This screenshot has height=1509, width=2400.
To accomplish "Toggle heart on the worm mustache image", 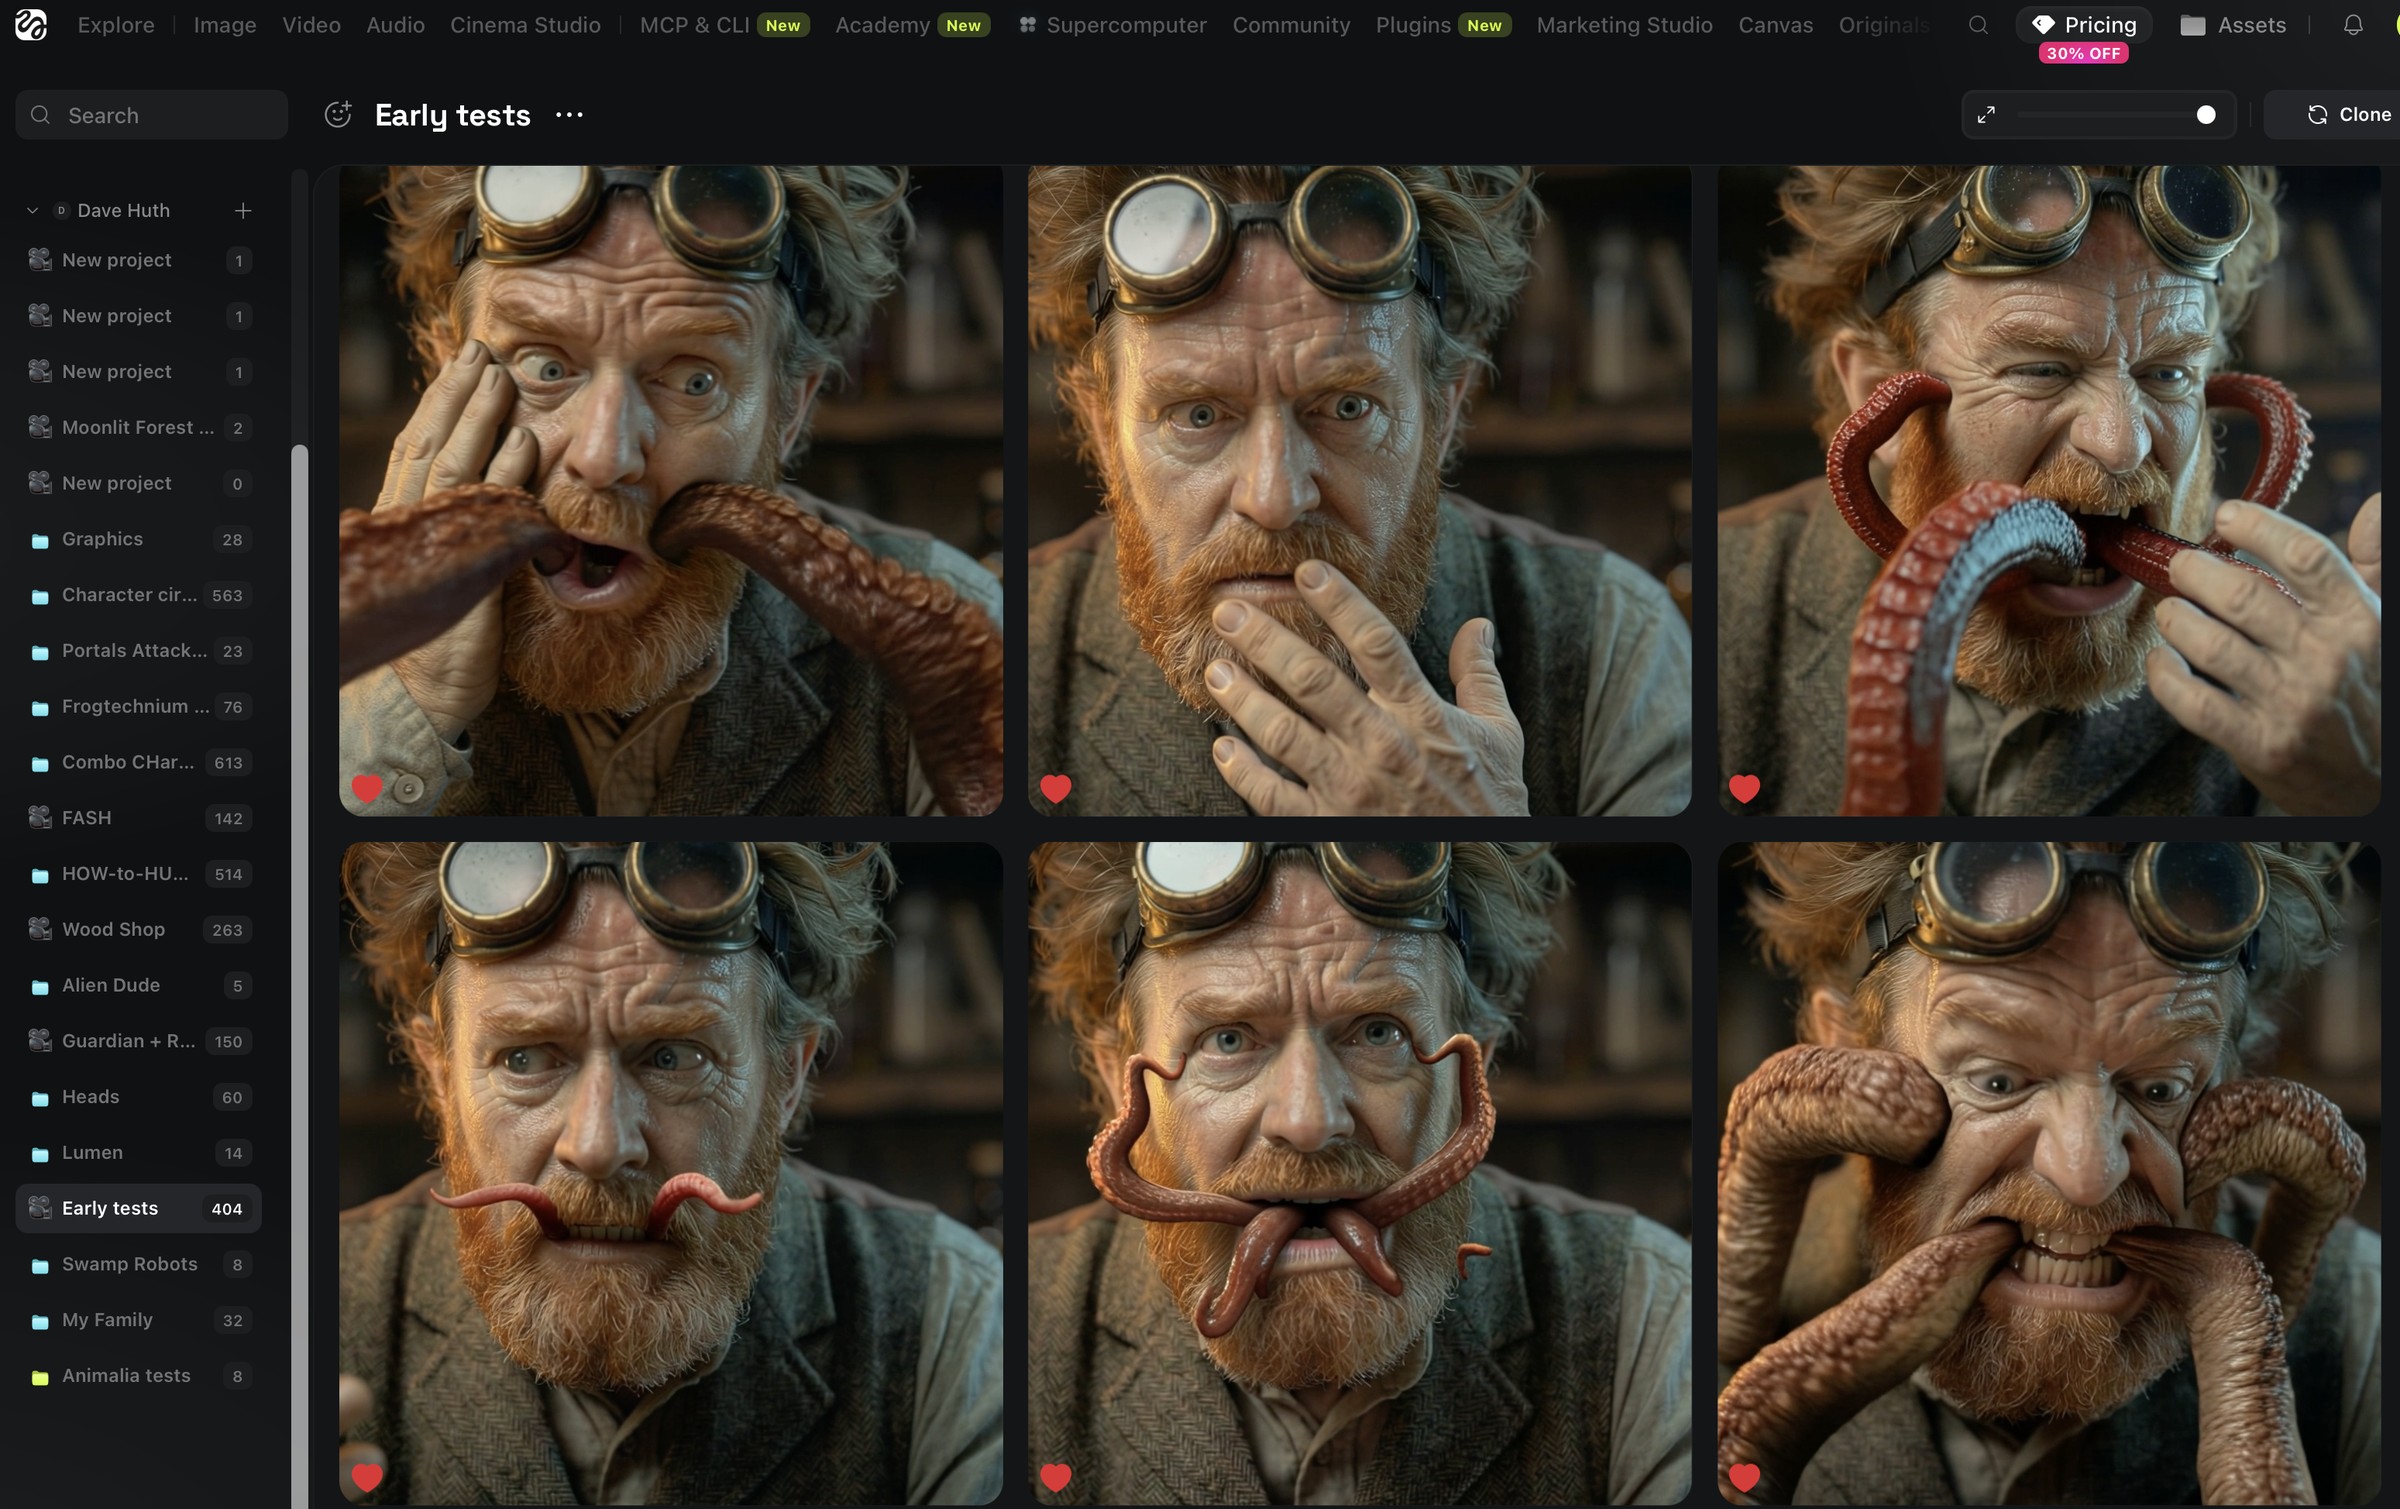I will pos(367,1476).
